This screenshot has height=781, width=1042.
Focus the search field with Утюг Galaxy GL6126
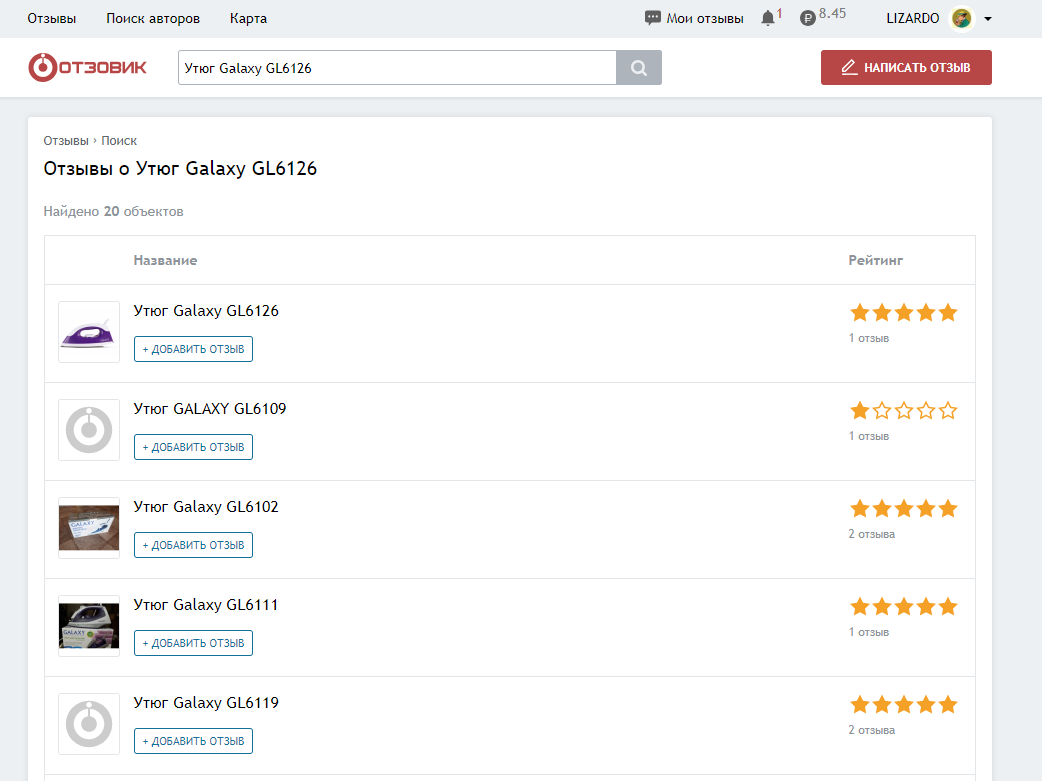coord(396,68)
